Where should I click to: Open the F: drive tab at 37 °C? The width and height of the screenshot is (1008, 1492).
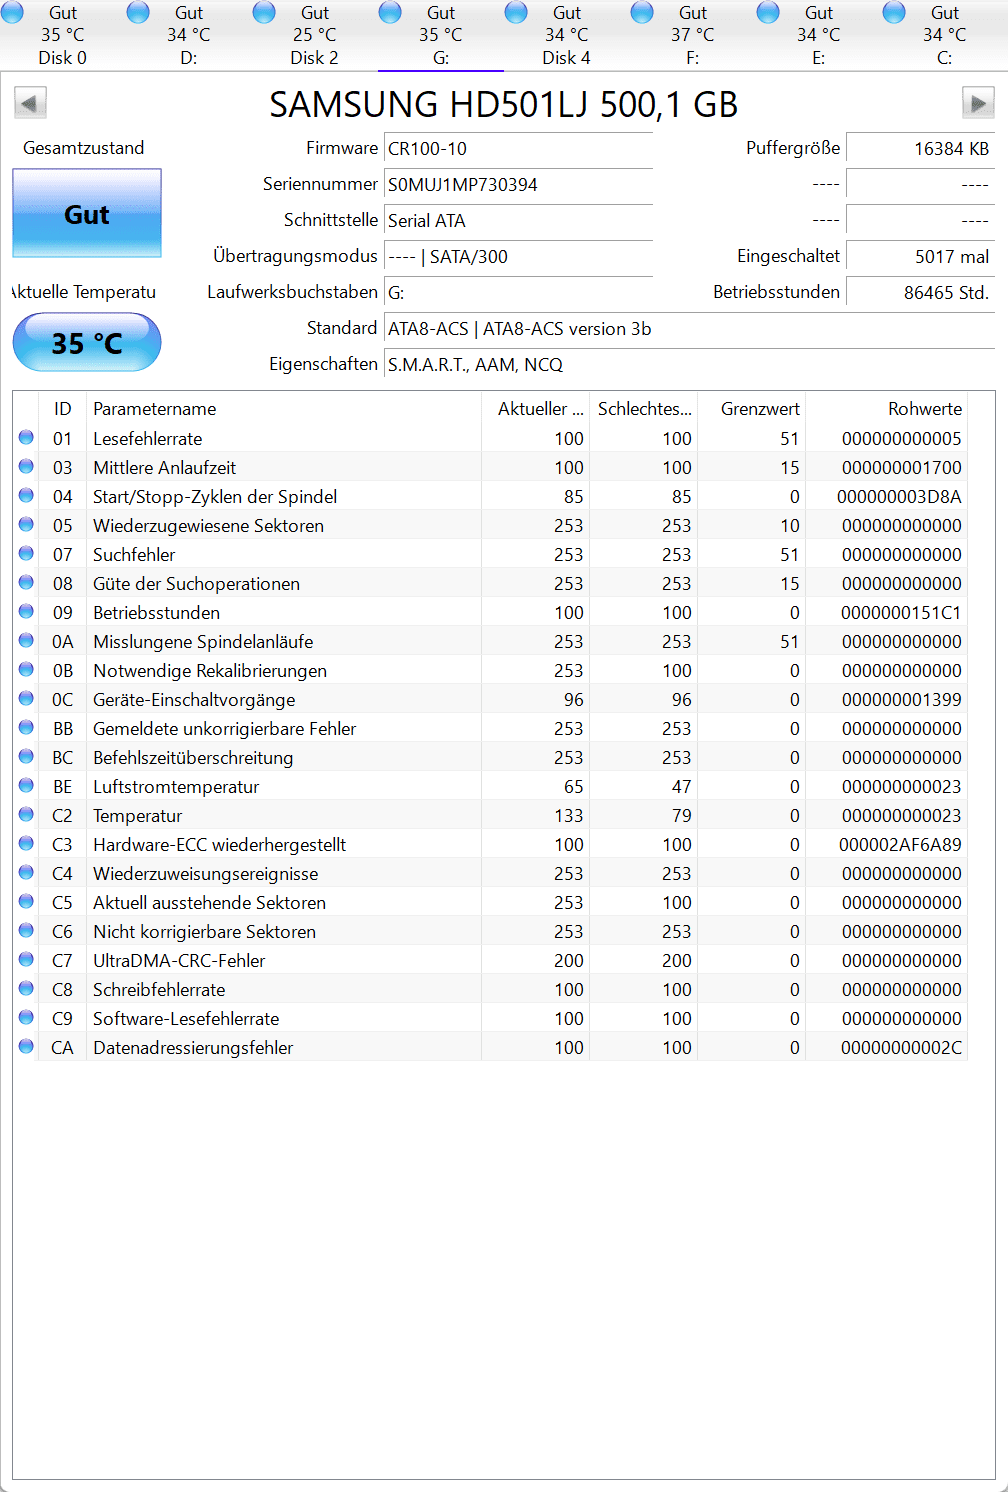(x=693, y=35)
